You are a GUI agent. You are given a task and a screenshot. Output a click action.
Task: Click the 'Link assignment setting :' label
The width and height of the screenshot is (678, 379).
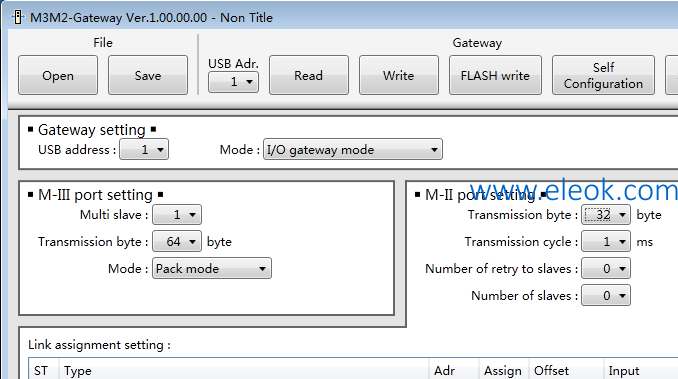(x=99, y=345)
